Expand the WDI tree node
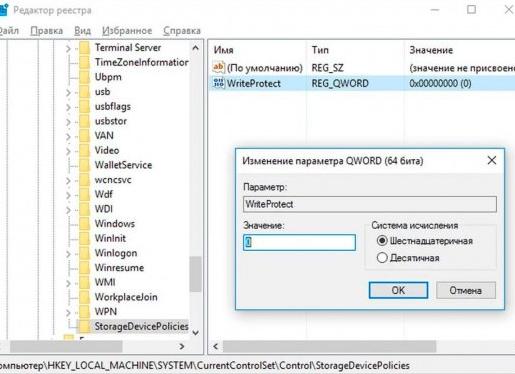This screenshot has width=515, height=374. pos(68,210)
